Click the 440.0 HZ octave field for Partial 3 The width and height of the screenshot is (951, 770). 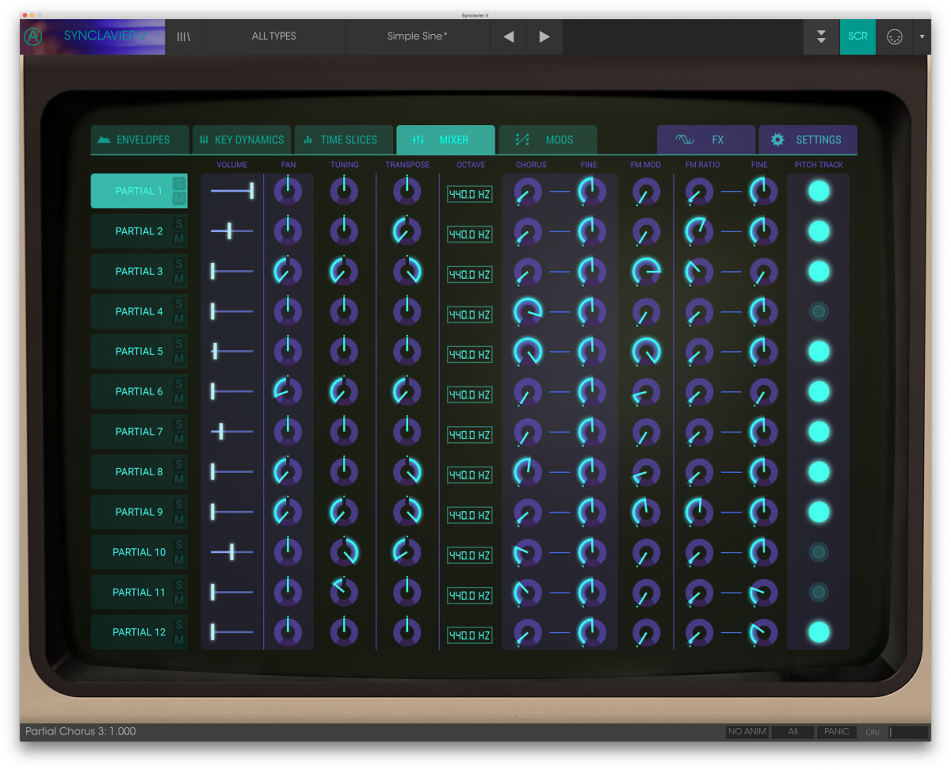click(470, 274)
